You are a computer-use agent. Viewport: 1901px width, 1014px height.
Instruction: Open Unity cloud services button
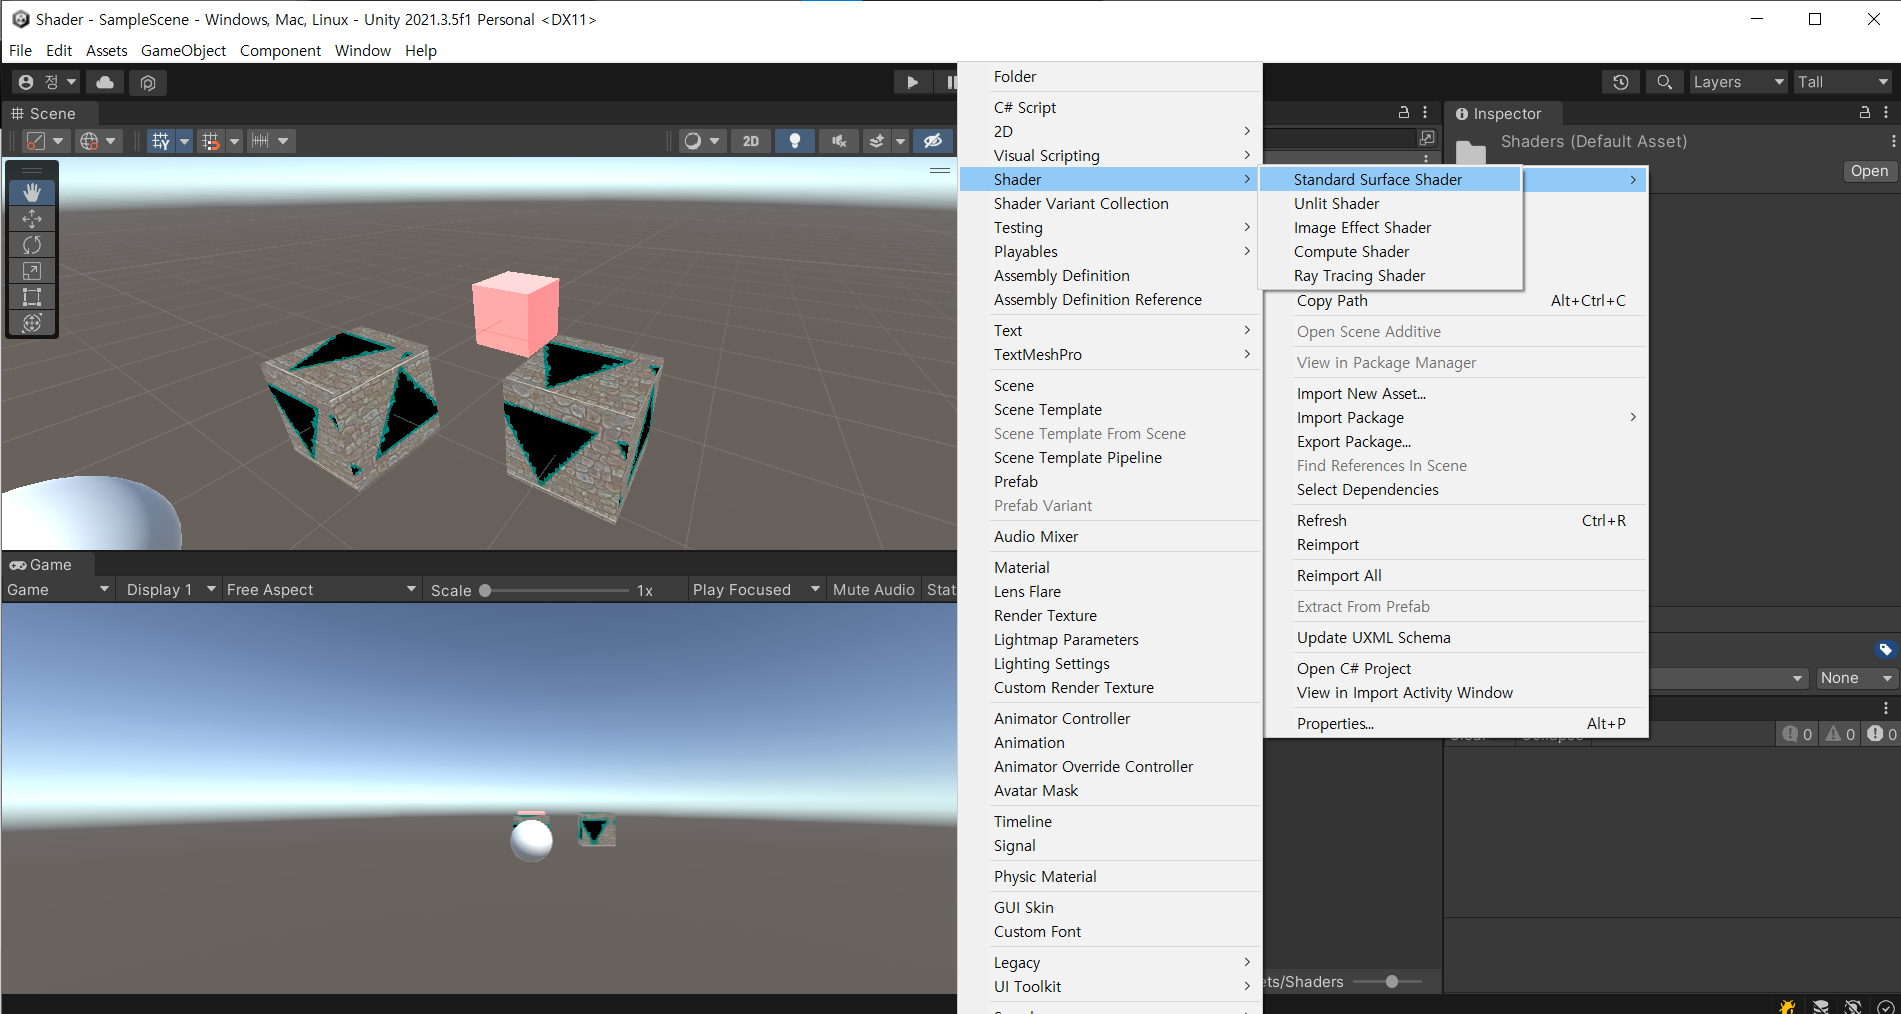105,82
